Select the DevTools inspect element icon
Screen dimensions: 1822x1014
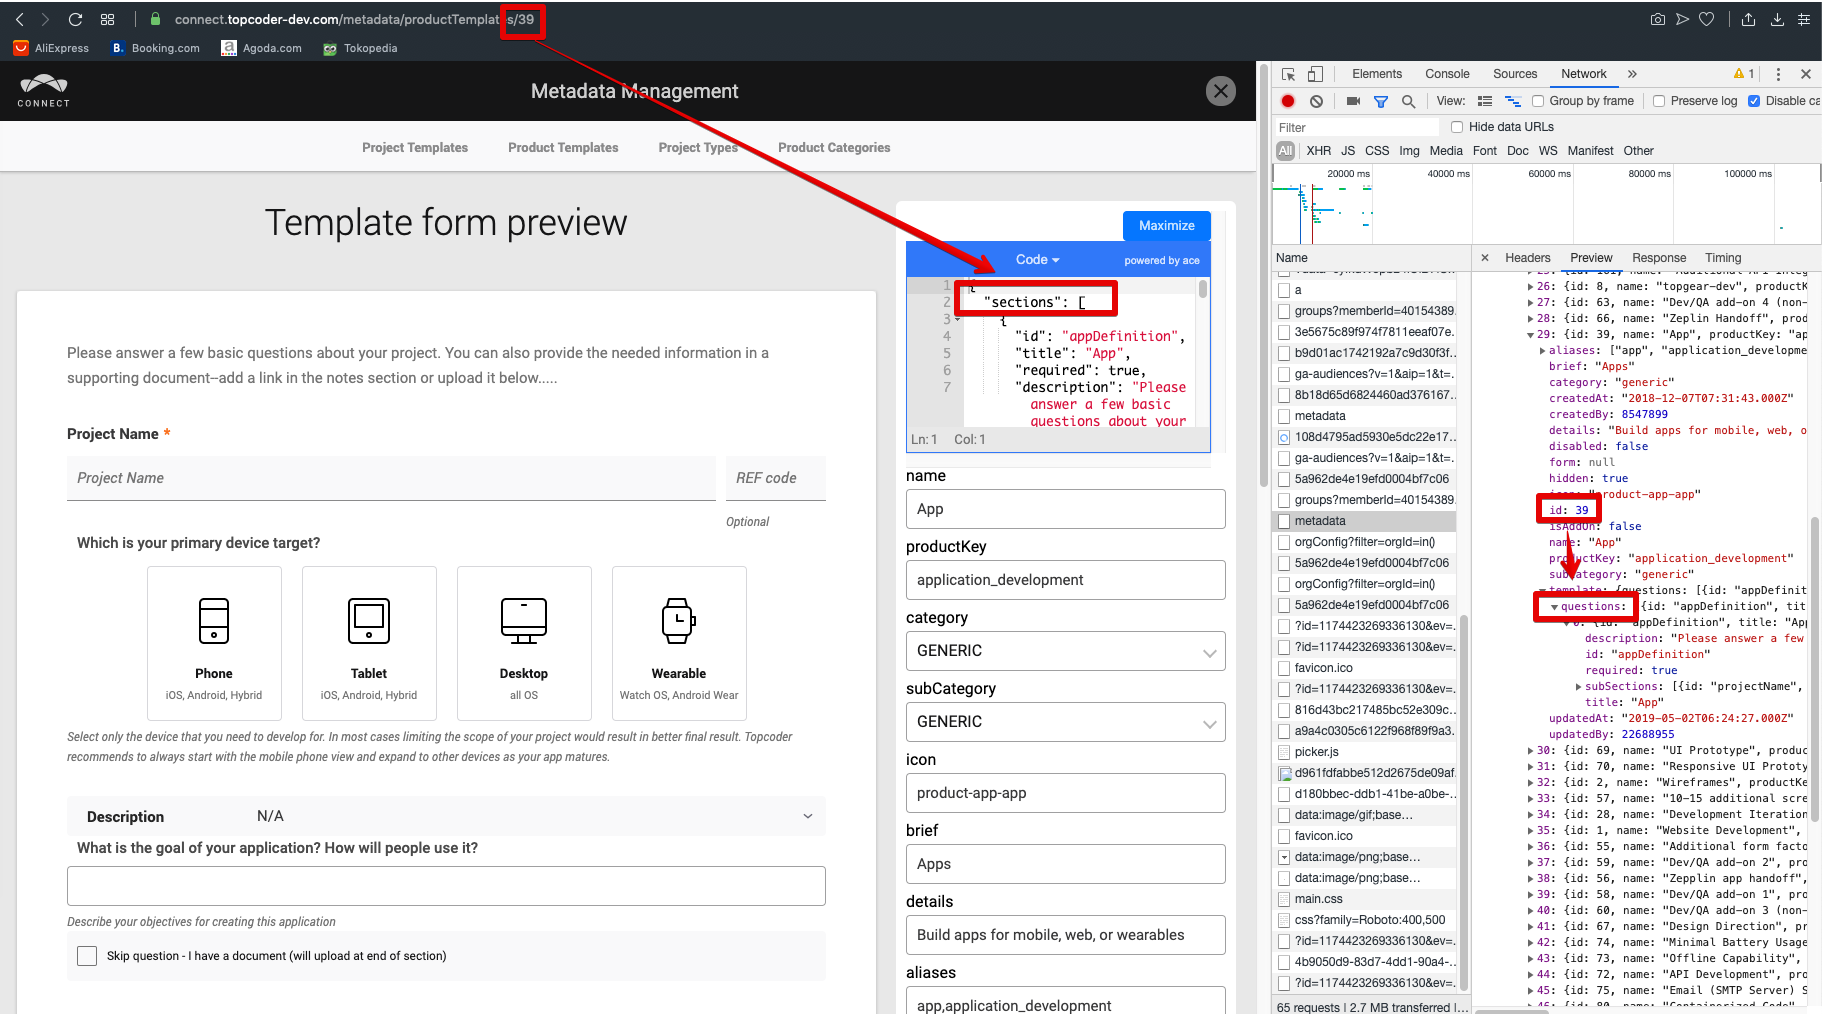point(1288,74)
